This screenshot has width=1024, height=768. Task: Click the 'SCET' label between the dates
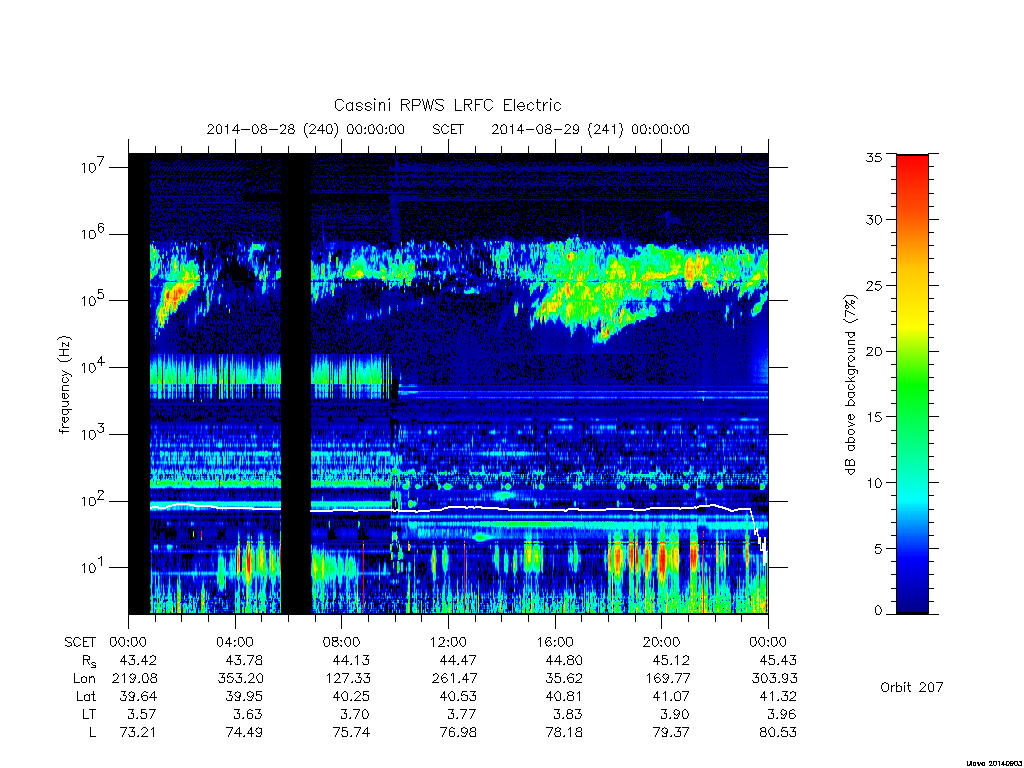tap(448, 129)
